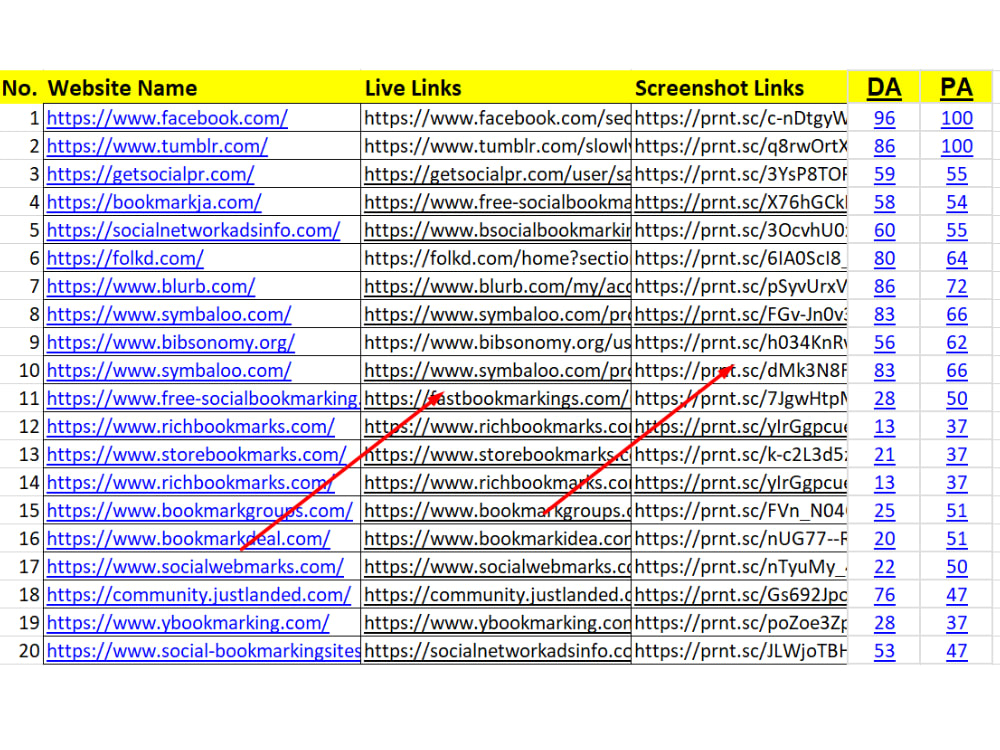Select the 'PA' column header

(956, 87)
